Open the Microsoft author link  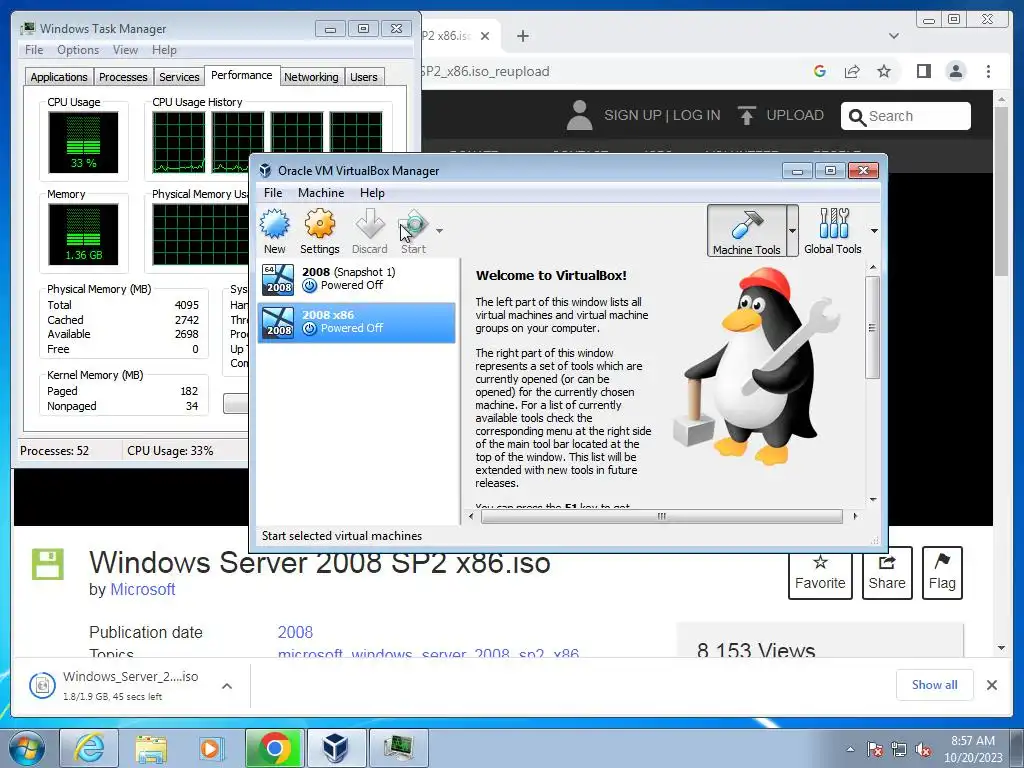pyautogui.click(x=143, y=589)
